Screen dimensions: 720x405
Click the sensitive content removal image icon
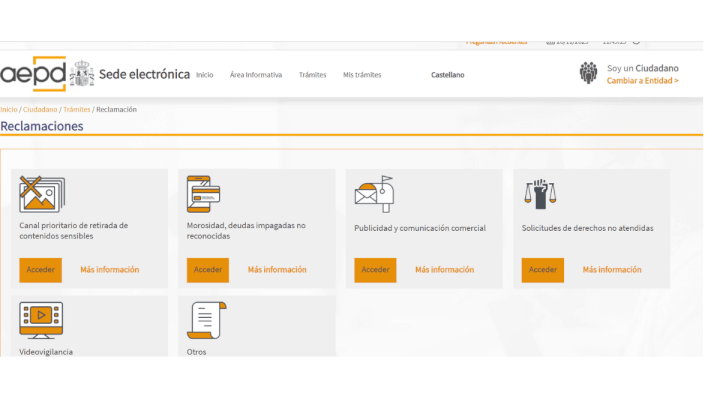tap(42, 193)
